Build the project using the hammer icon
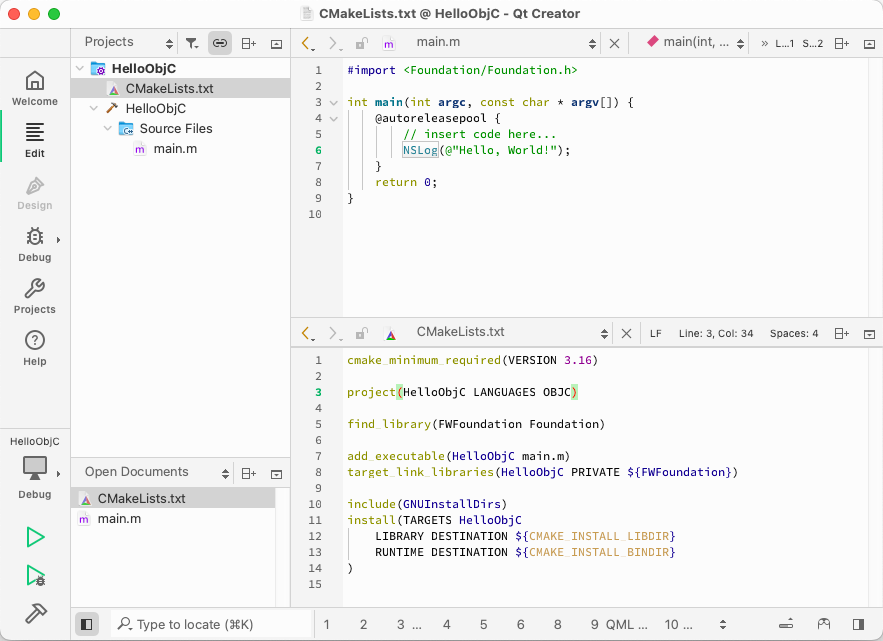 coord(34,613)
